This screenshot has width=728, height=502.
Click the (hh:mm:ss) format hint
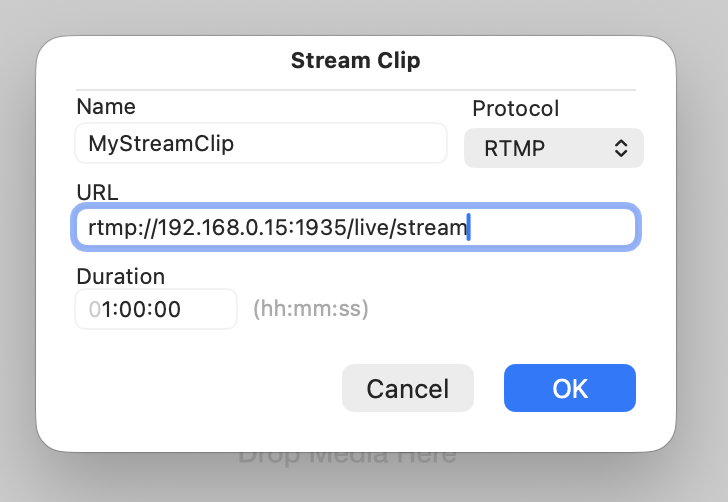tap(310, 309)
